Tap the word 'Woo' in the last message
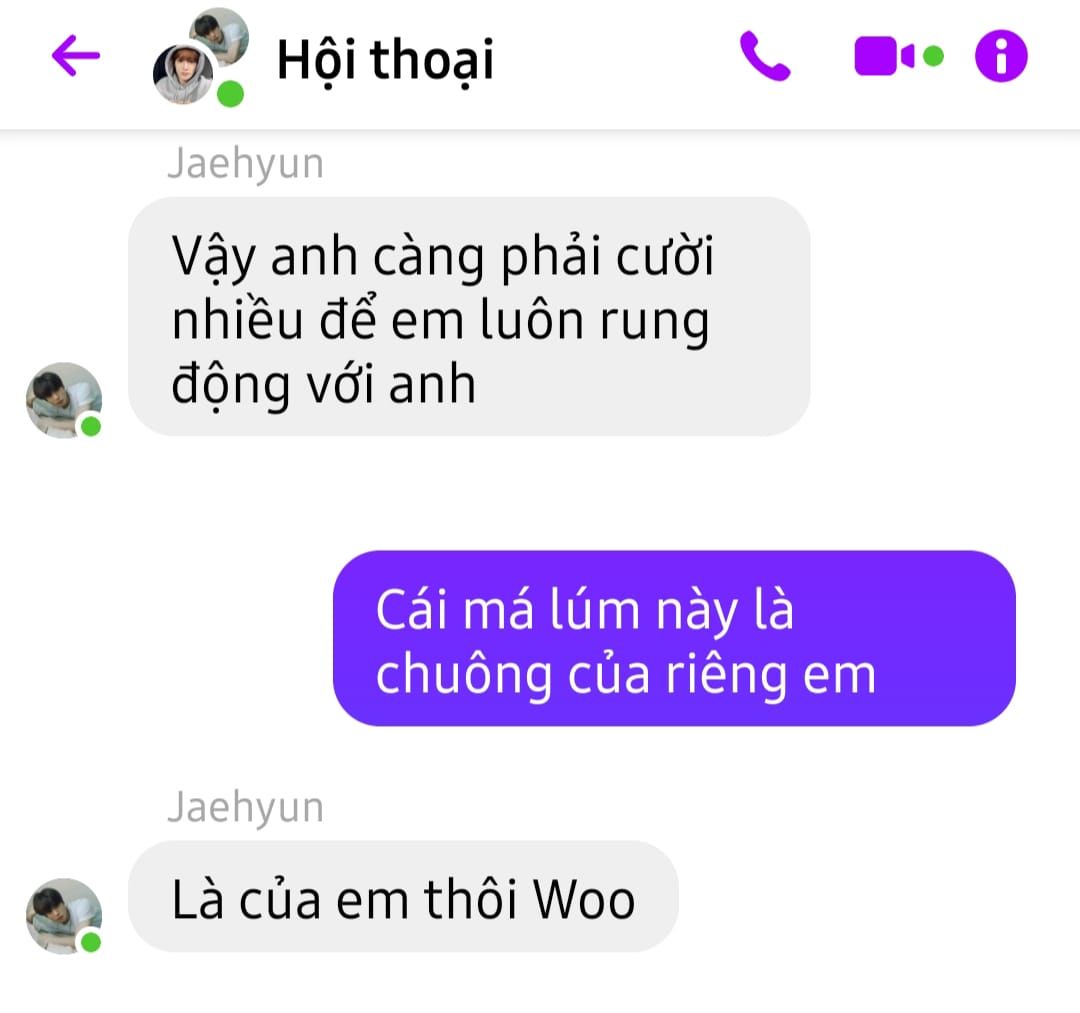Viewport: 1080px width, 1013px height. [584, 899]
